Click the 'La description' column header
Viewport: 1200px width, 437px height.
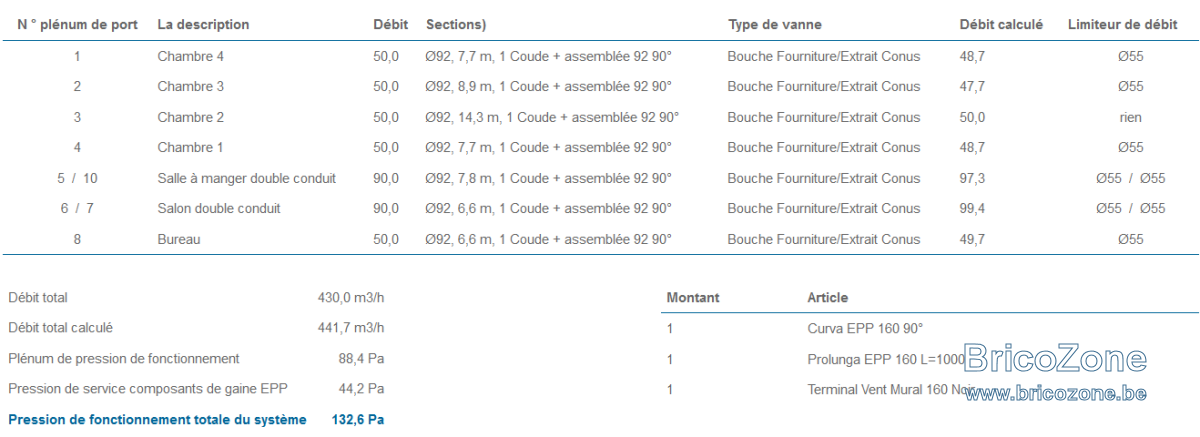tap(204, 24)
